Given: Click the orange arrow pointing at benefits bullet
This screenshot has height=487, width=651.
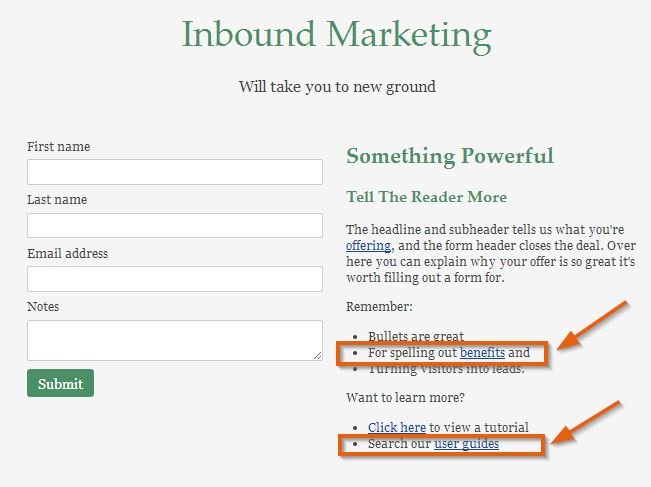Looking at the screenshot, I should 592,325.
